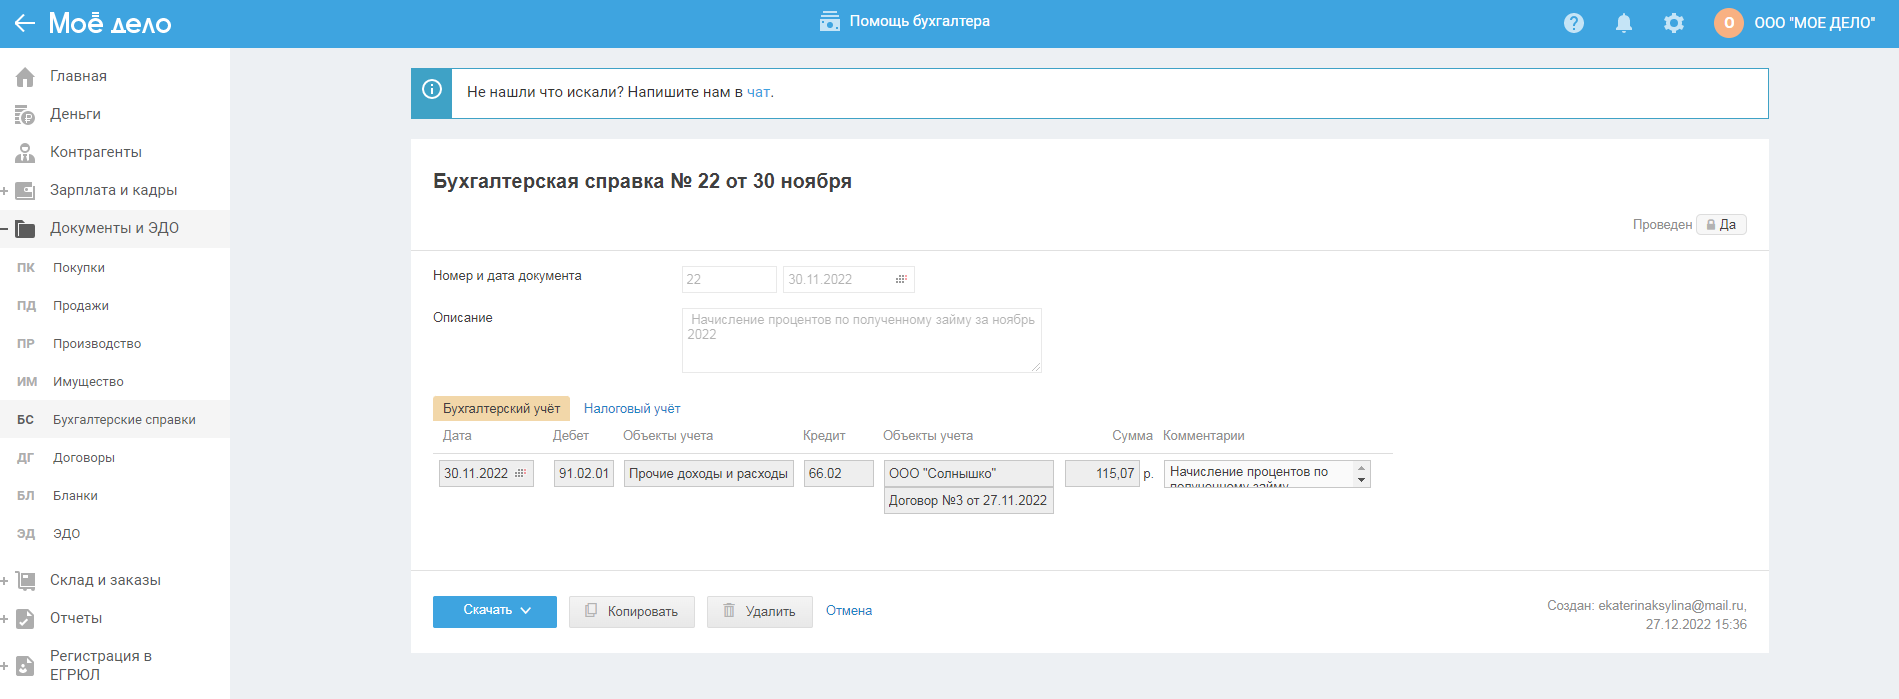Open settings gear icon
The width and height of the screenshot is (1899, 699).
coord(1674,23)
